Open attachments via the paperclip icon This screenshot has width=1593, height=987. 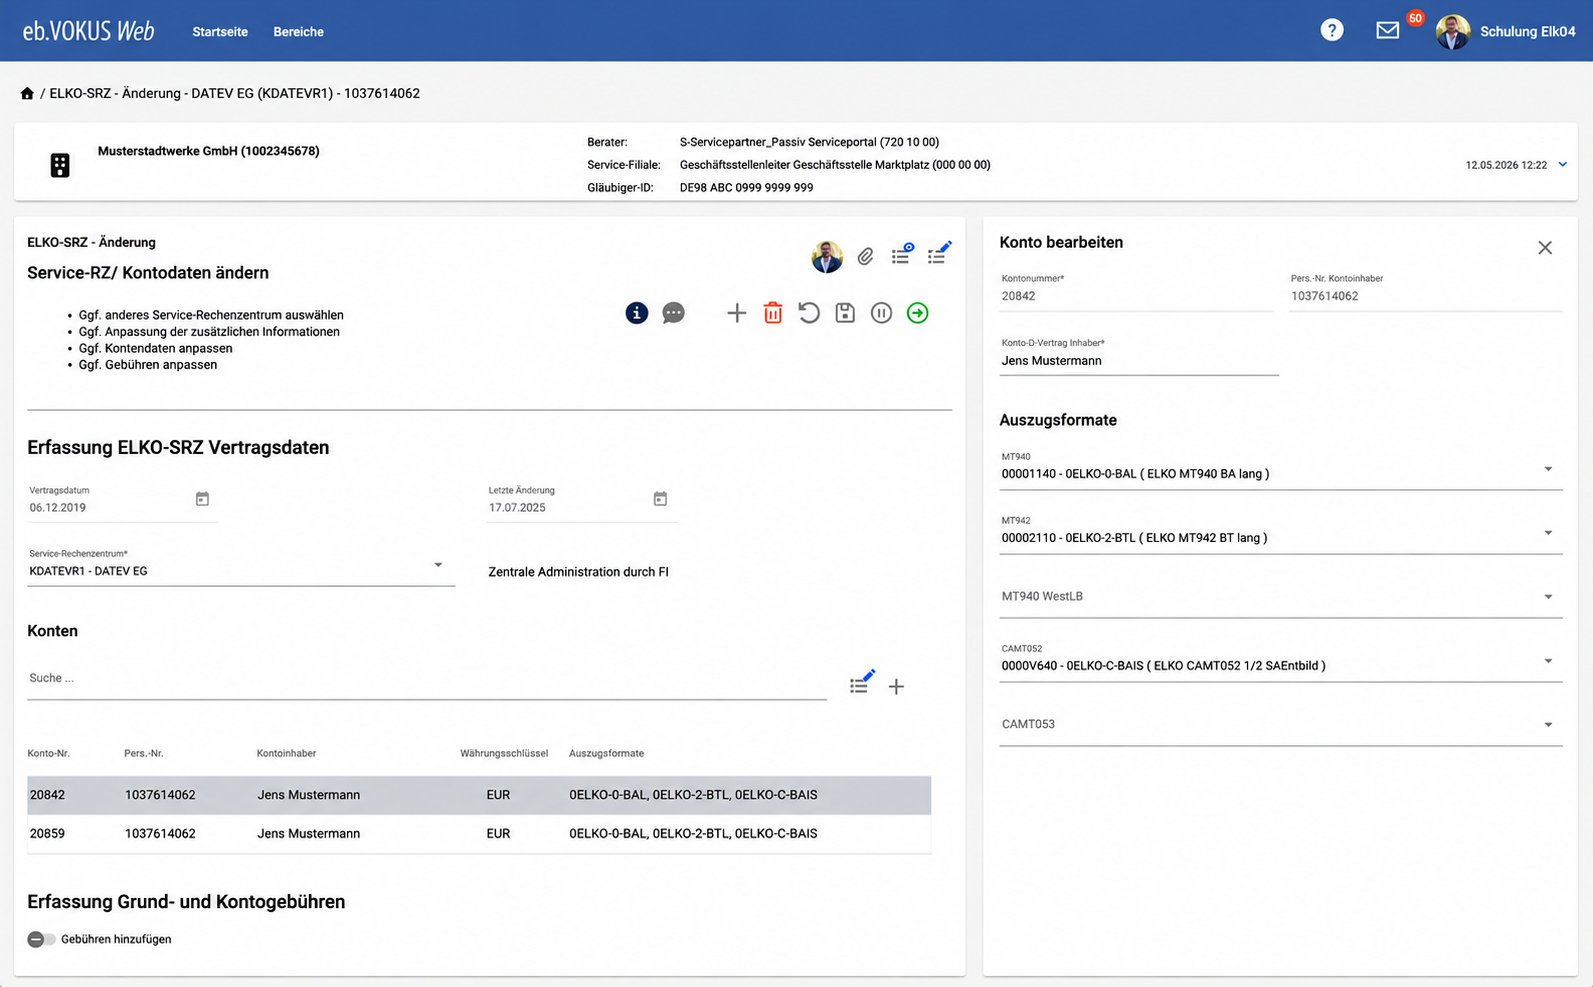pyautogui.click(x=866, y=257)
